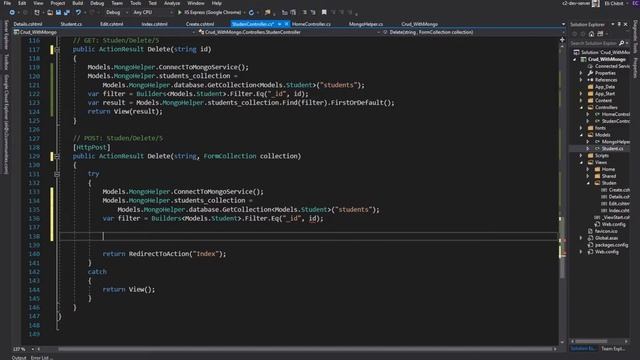Viewport: 640px width, 360px height.
Task: Open the Output panel tab
Action: (x=19, y=358)
